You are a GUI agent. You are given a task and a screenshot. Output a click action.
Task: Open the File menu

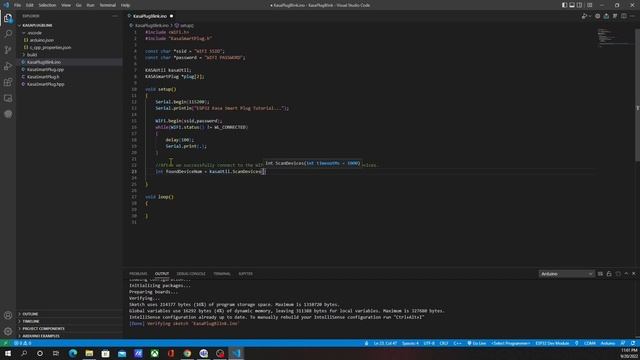click(x=18, y=5)
